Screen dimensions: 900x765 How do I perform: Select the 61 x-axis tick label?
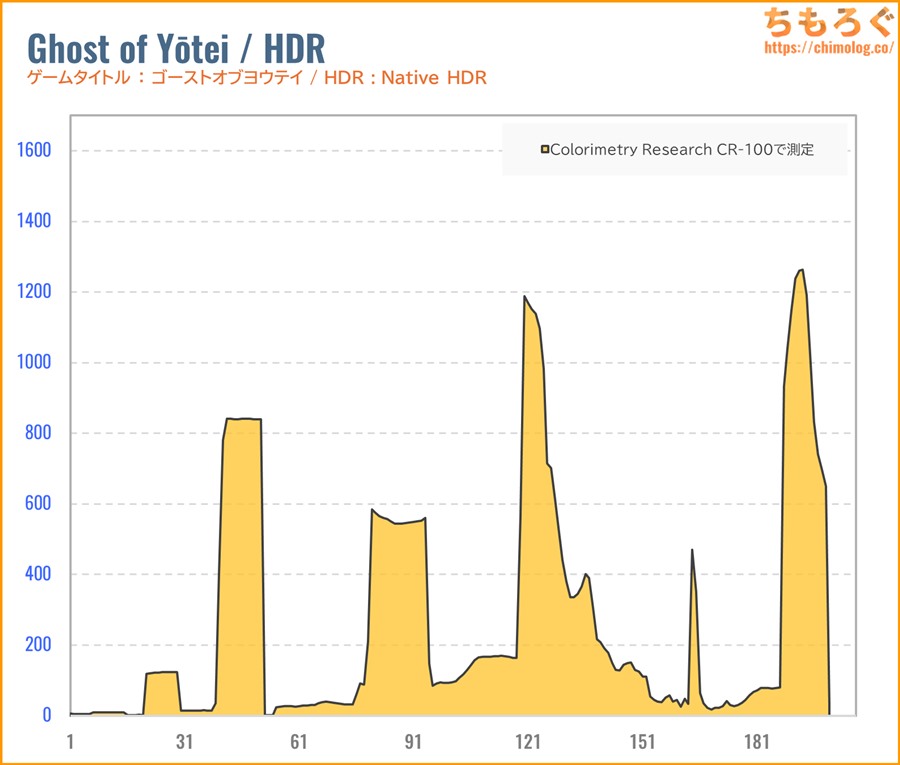pos(298,742)
